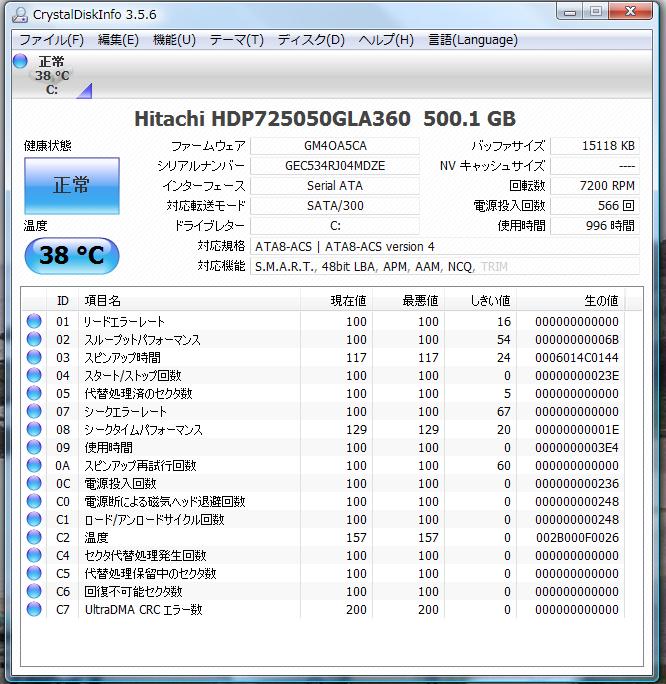Click status orb for C1 ロード/アンロードサイクル回数
The height and width of the screenshot is (684, 666).
34,519
